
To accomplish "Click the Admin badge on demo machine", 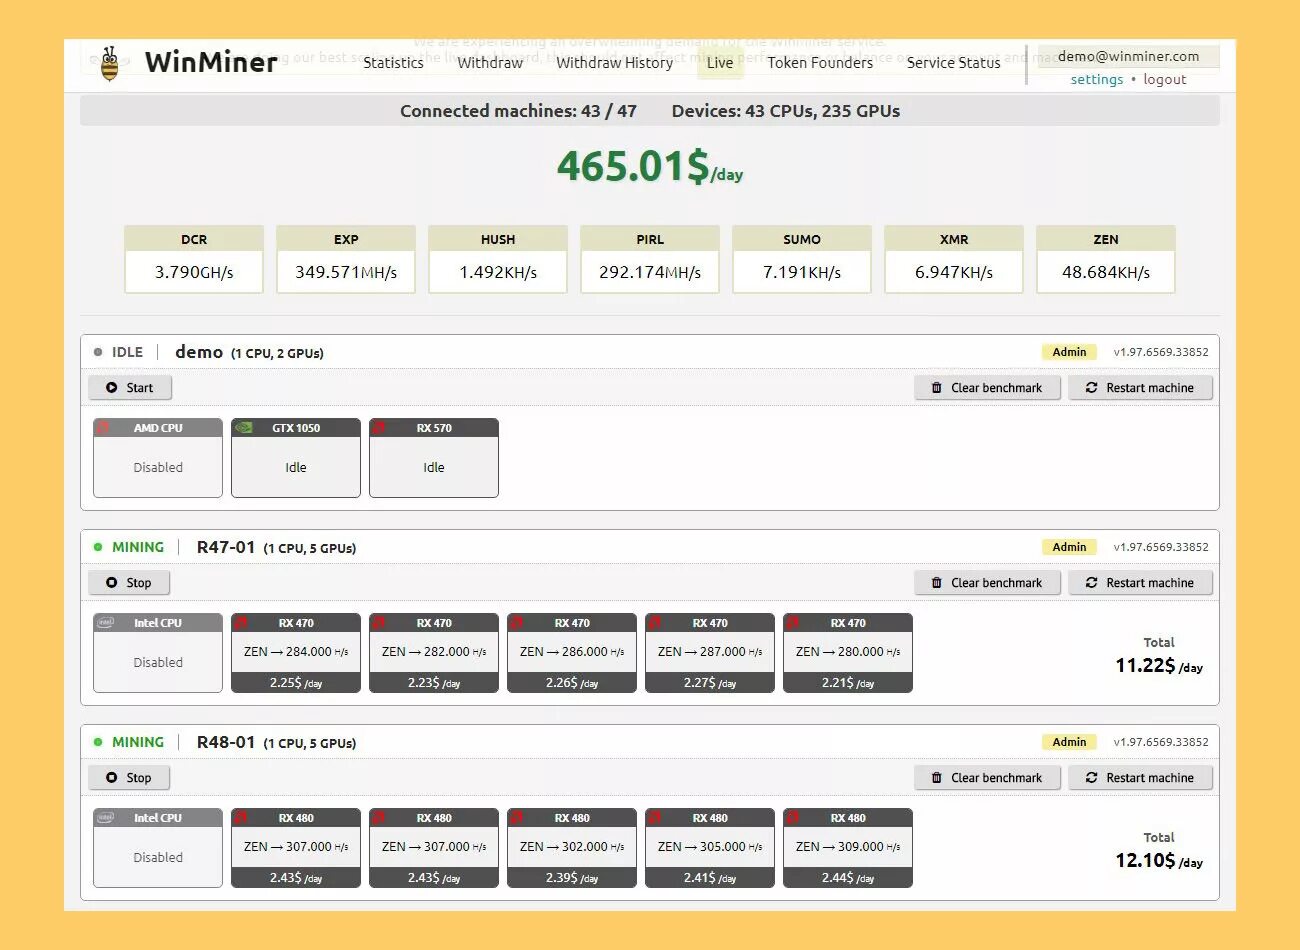I will pyautogui.click(x=1069, y=352).
